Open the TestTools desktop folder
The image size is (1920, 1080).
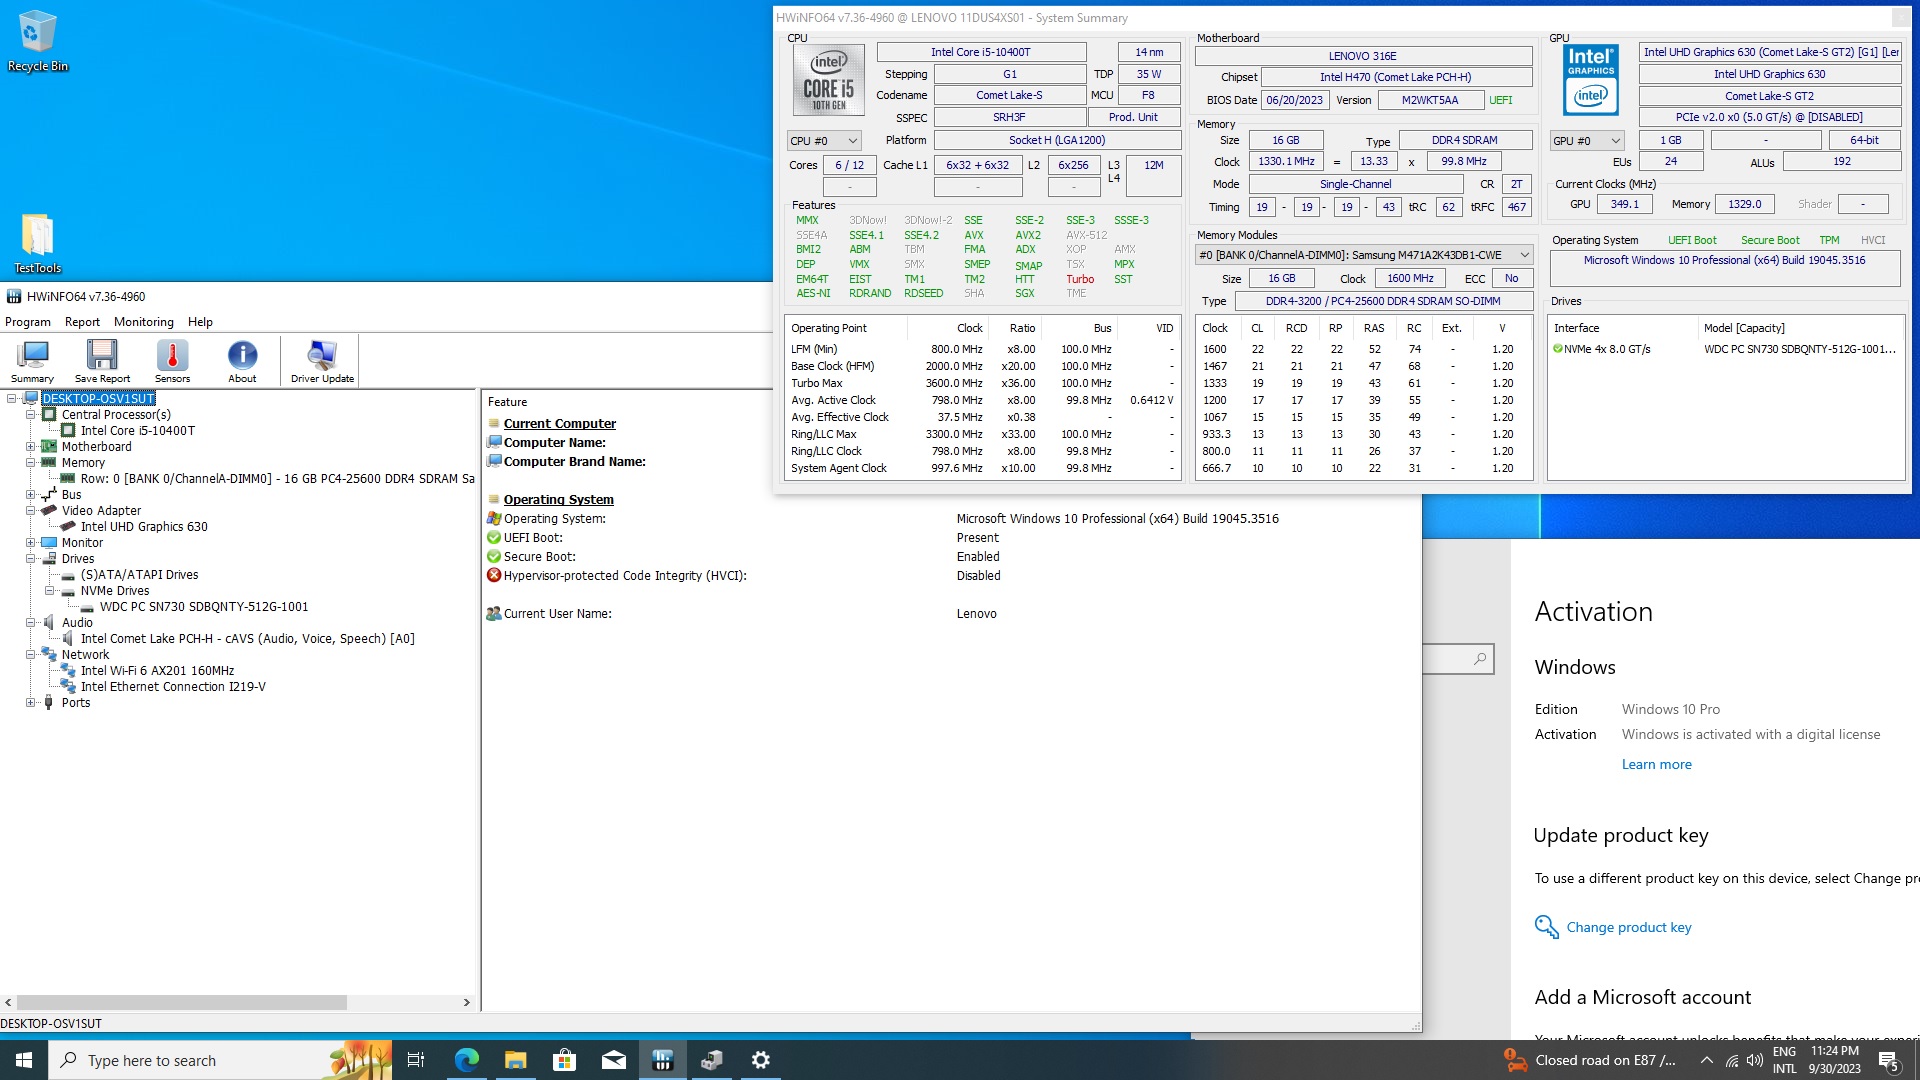(x=38, y=243)
